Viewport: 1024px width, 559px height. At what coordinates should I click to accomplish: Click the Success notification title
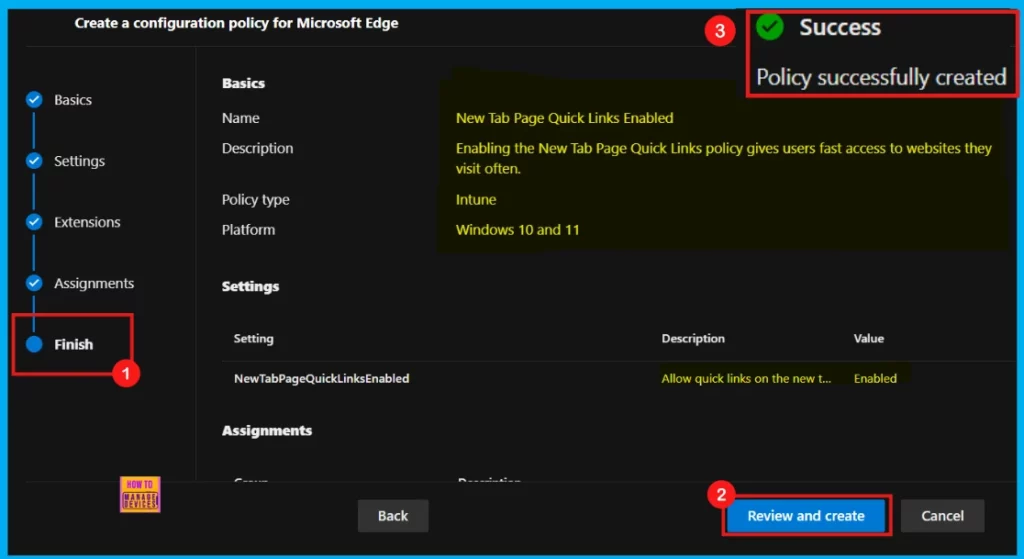pos(840,27)
